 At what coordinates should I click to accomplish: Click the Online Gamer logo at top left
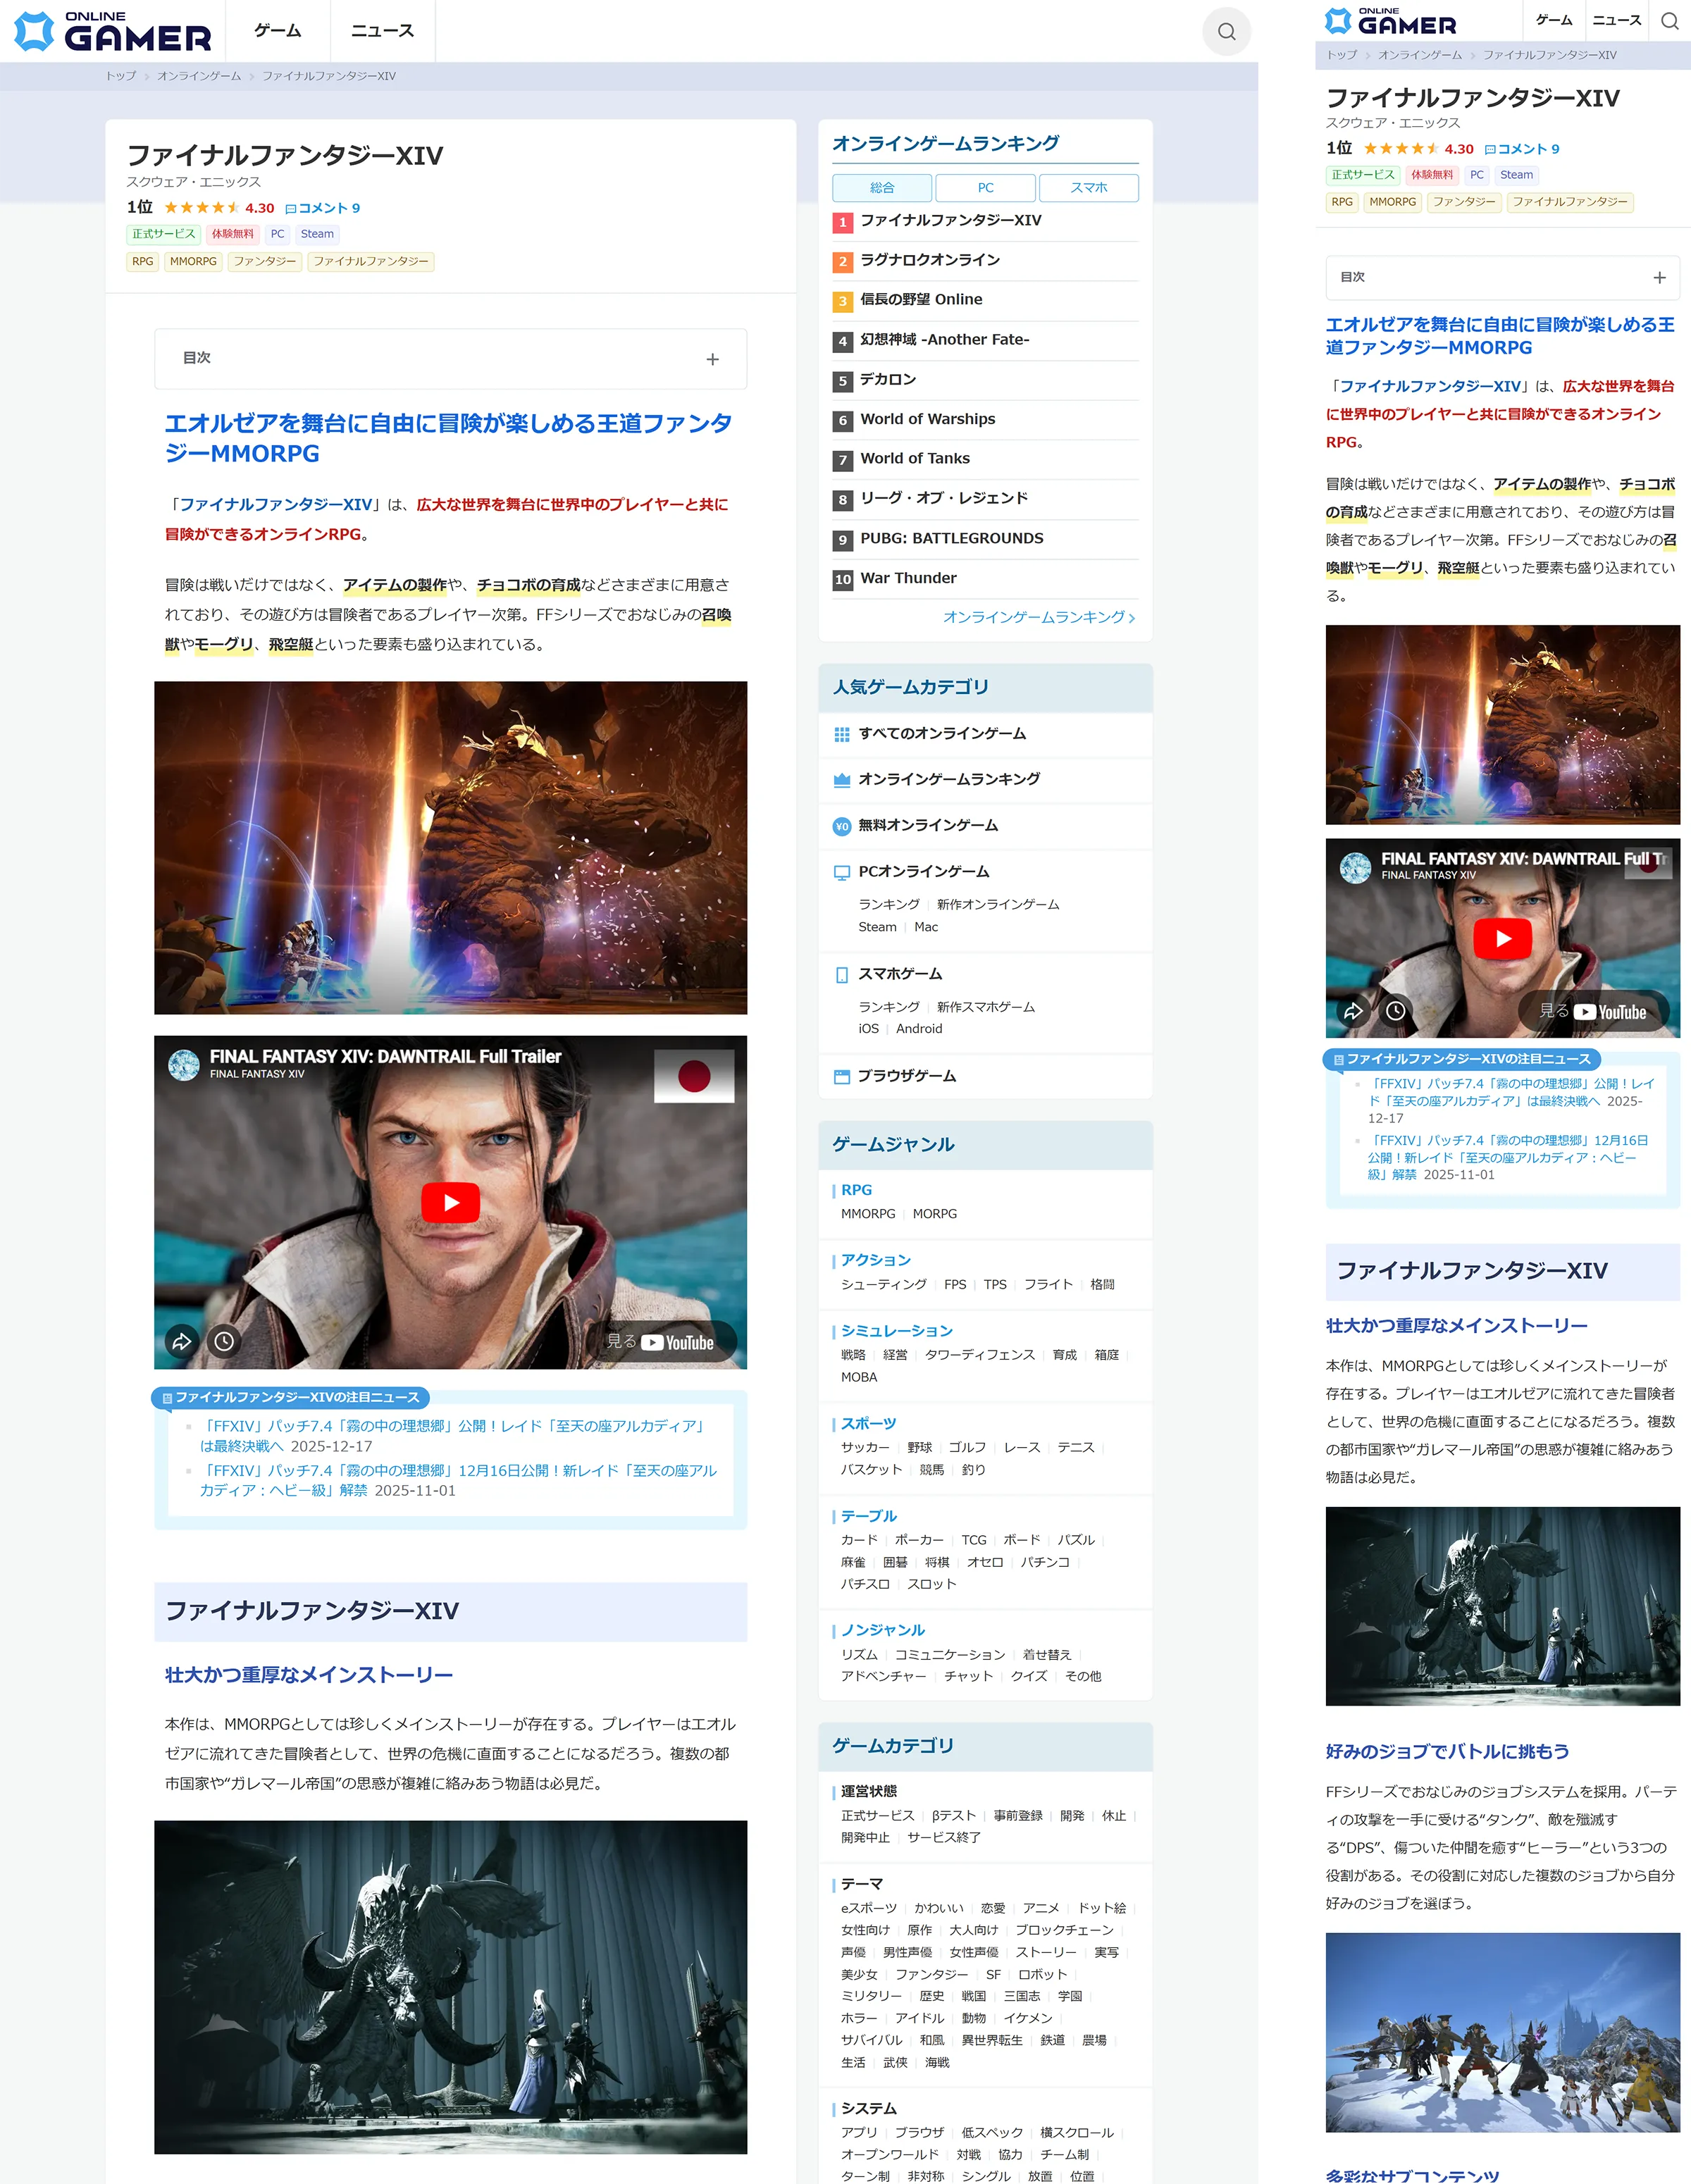113,32
